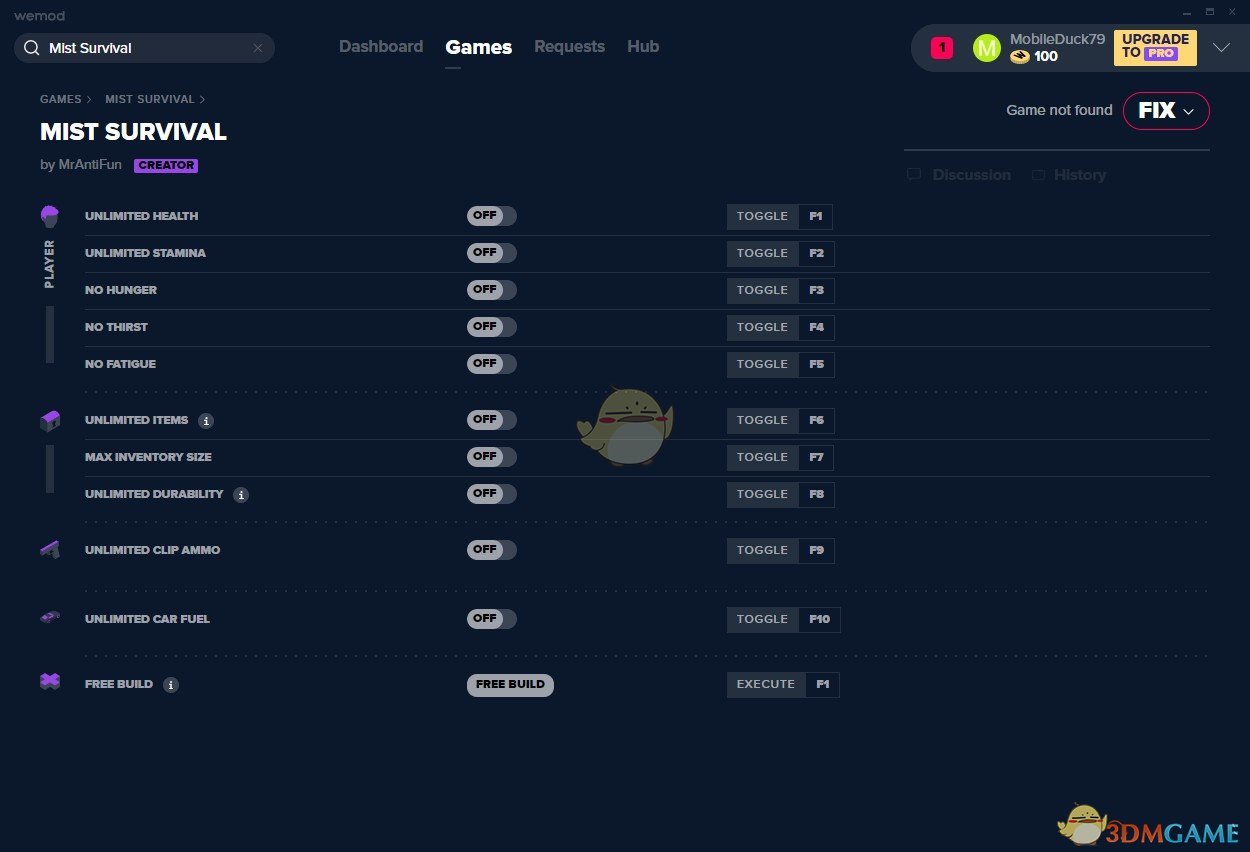This screenshot has width=1250, height=852.
Task: Click the UNLIMITED CAR FUEL label
Action: [x=147, y=619]
